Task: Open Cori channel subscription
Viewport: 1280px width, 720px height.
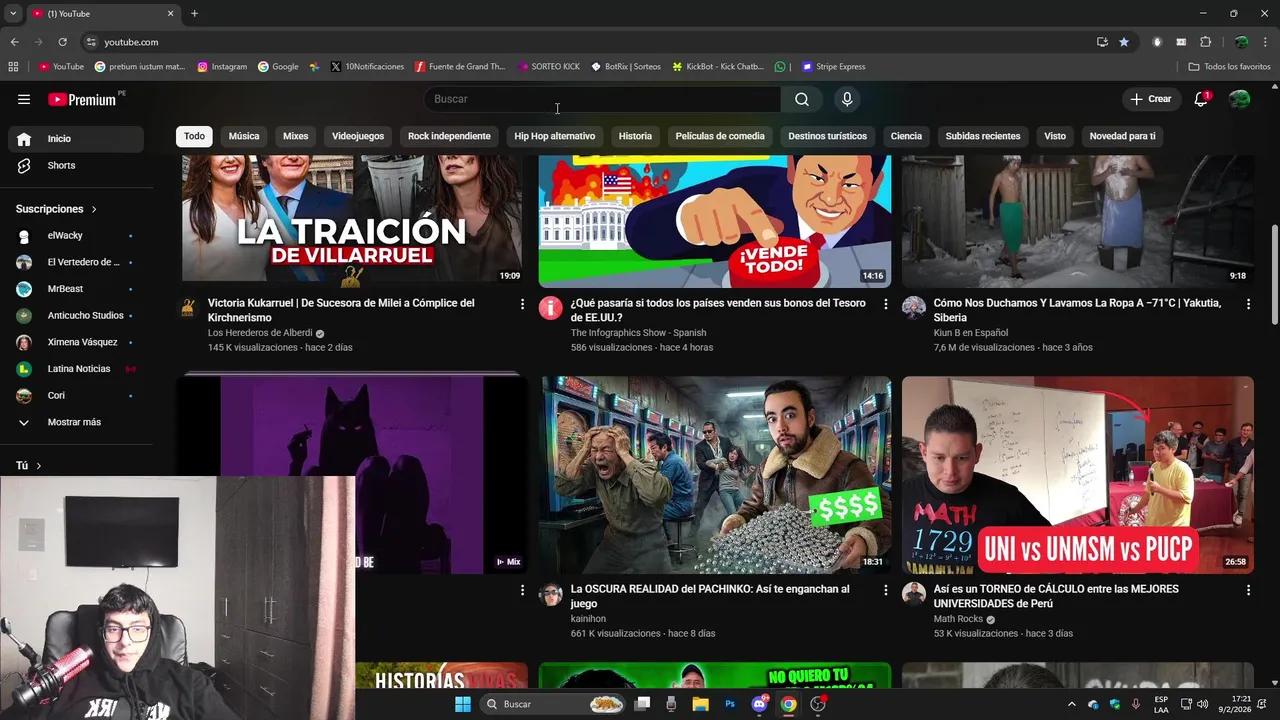Action: tap(76, 395)
